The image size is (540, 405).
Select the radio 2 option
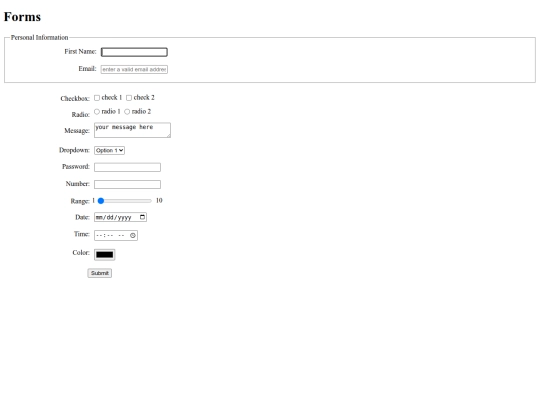click(x=127, y=112)
